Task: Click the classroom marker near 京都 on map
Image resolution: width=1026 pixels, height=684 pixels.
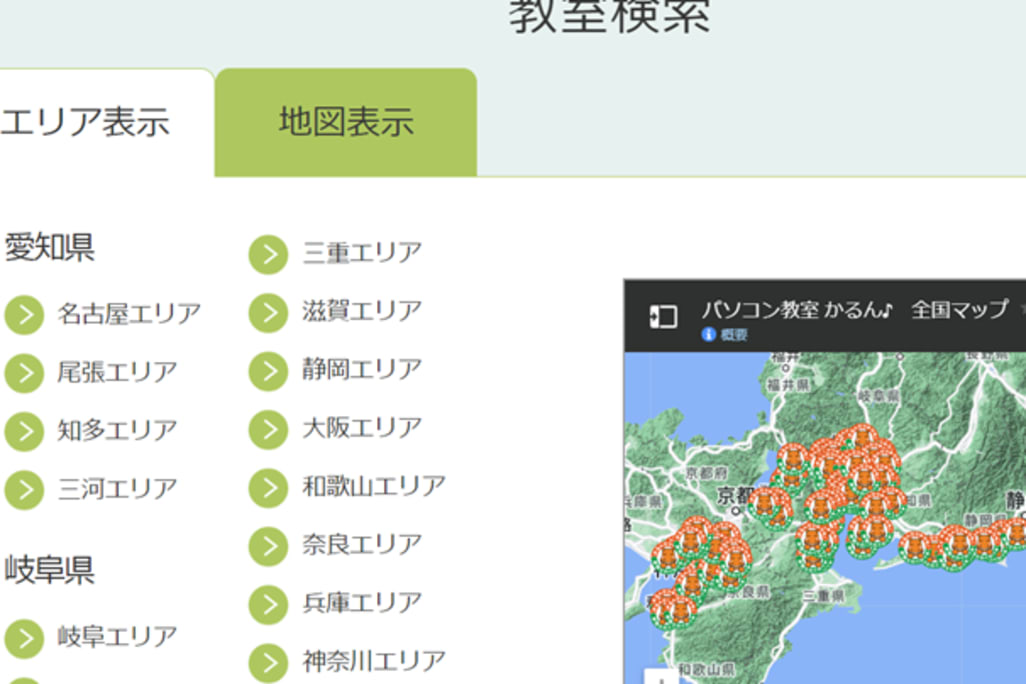Action: [769, 505]
